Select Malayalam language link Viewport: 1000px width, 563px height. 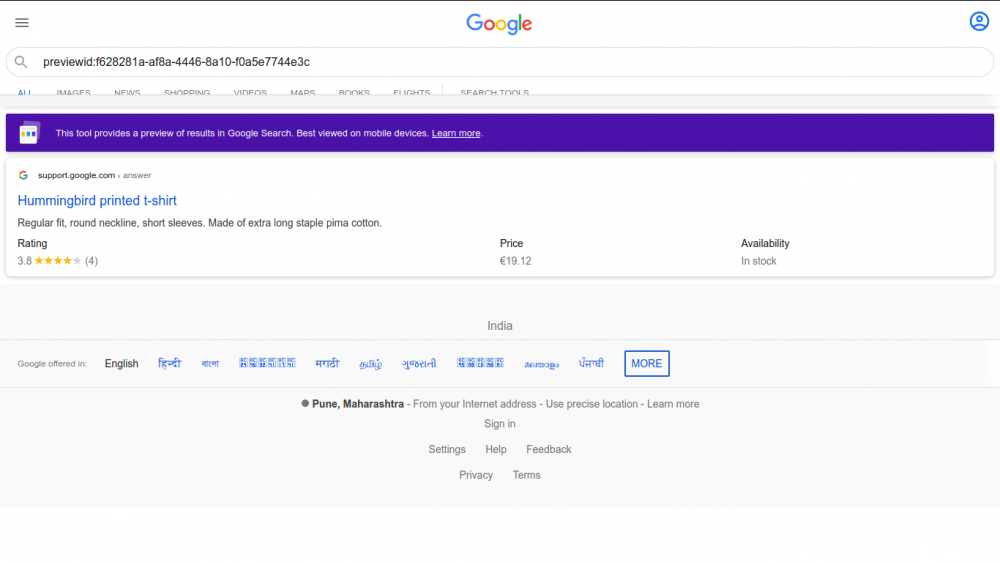541,364
